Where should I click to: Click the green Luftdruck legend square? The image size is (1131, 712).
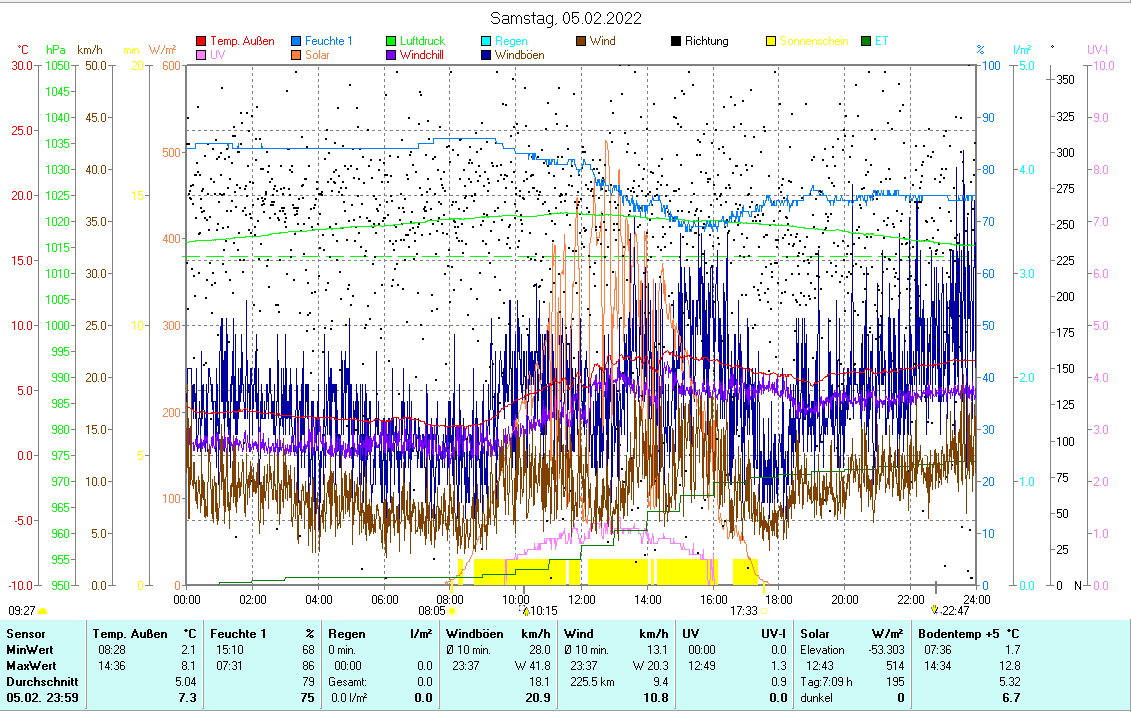[x=391, y=42]
